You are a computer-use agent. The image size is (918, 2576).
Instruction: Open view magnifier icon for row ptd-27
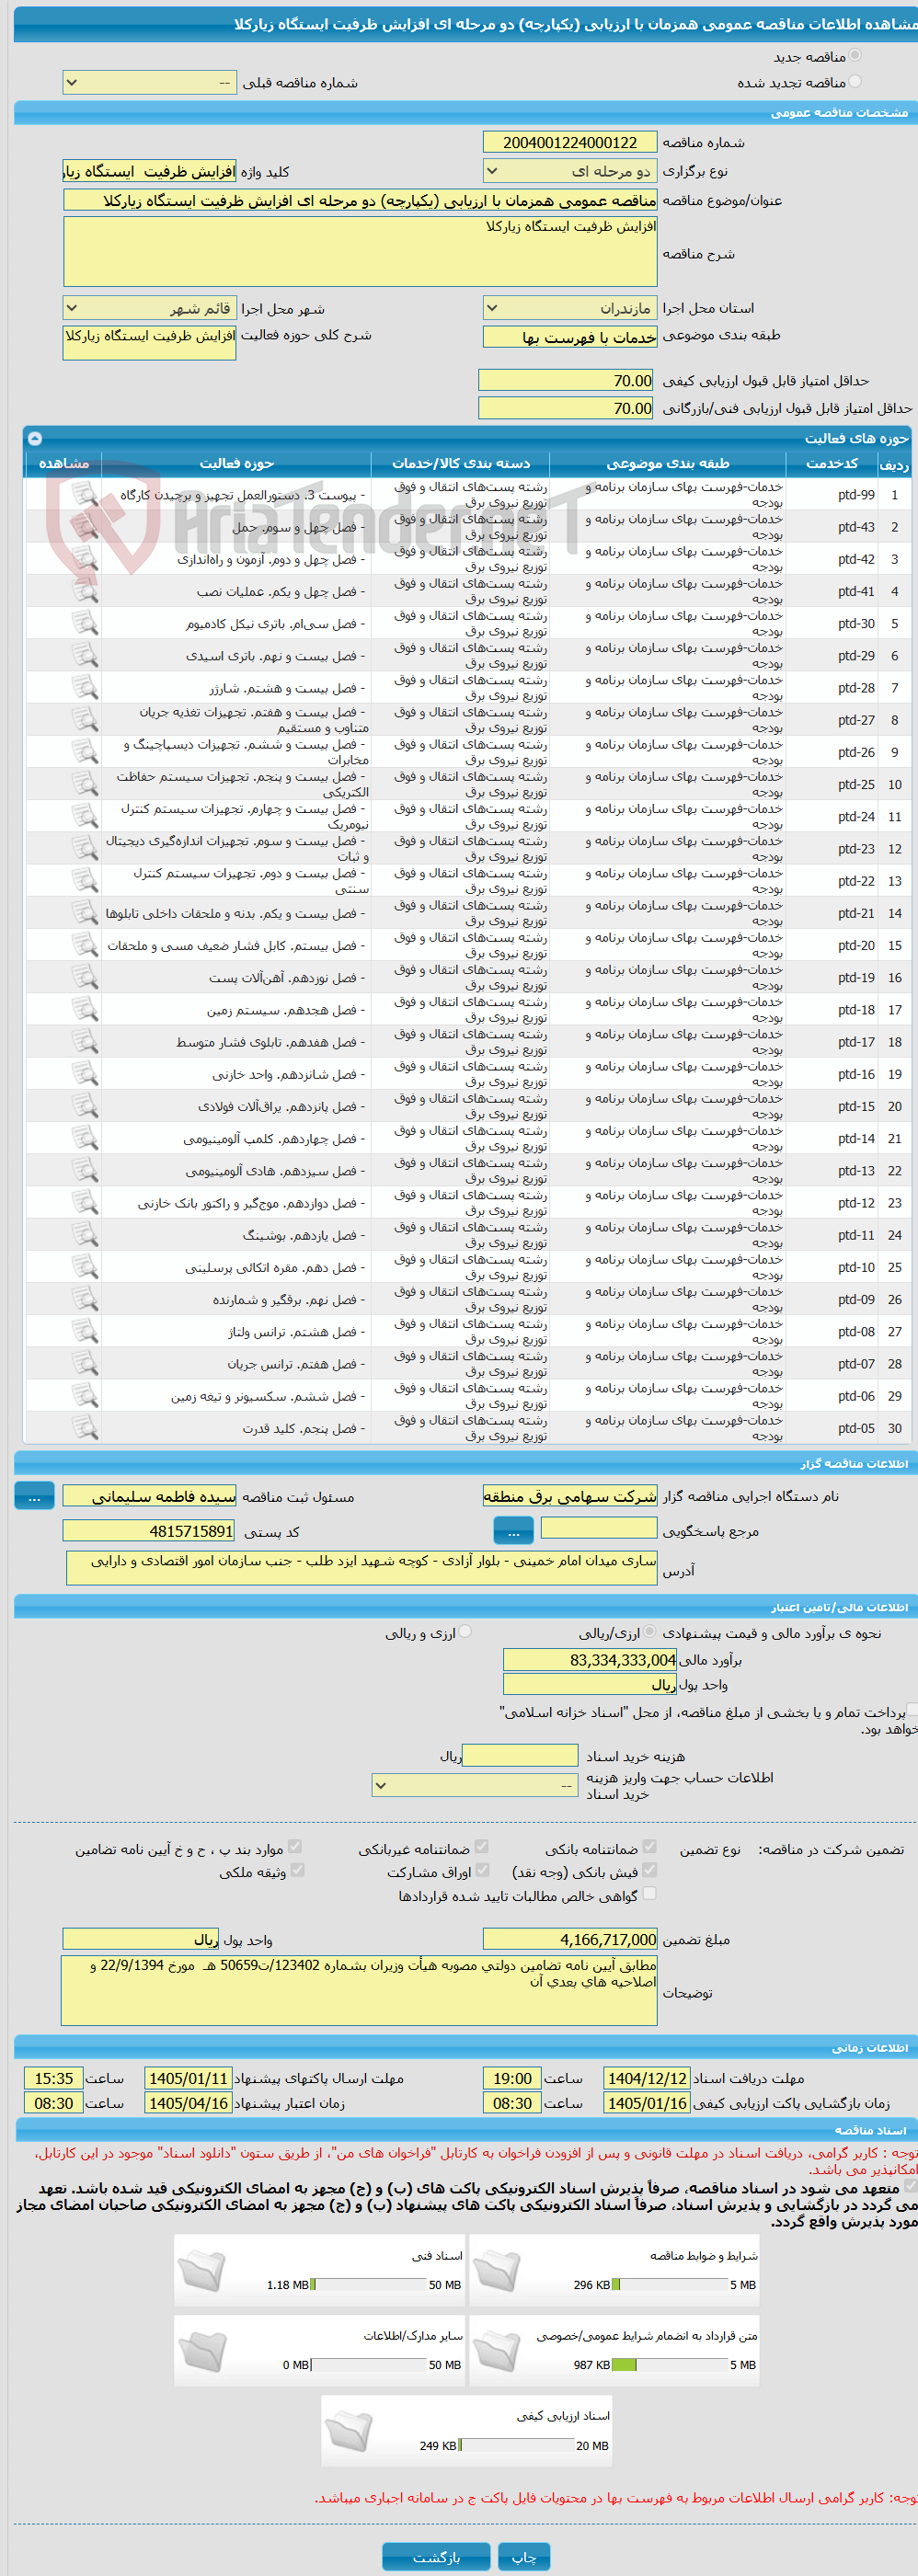pos(85,720)
